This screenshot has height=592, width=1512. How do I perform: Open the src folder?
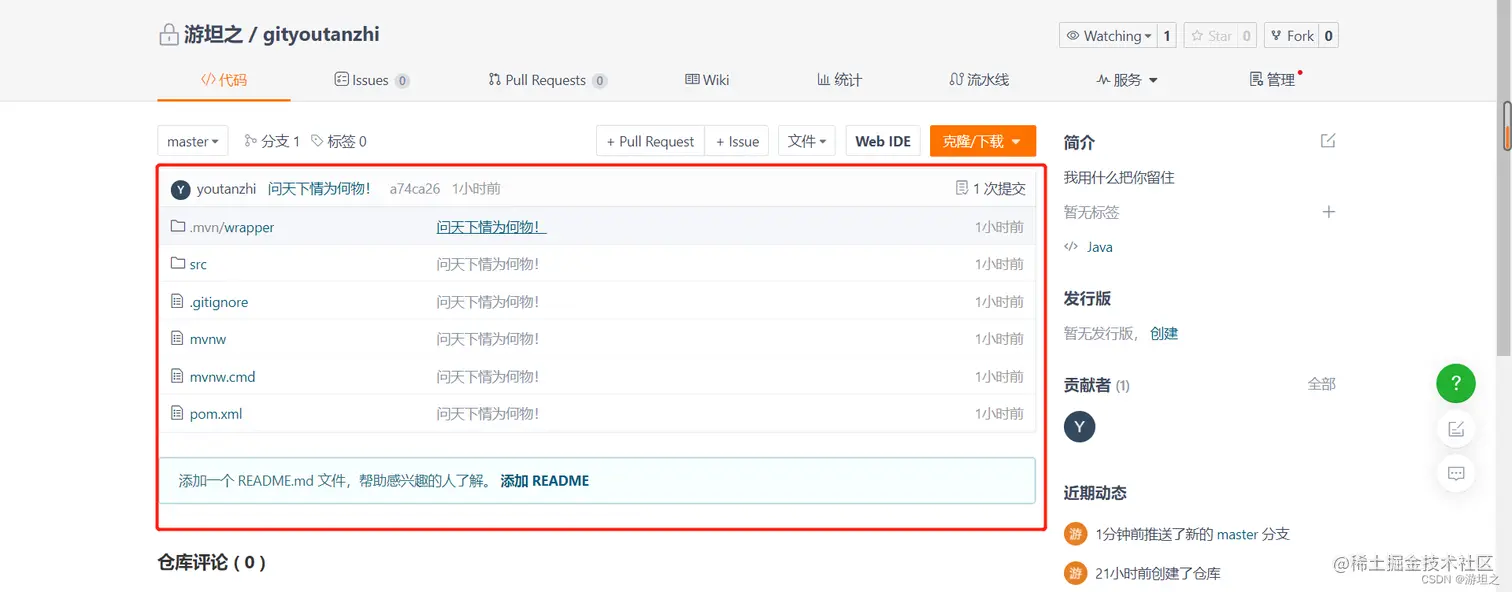pos(198,264)
